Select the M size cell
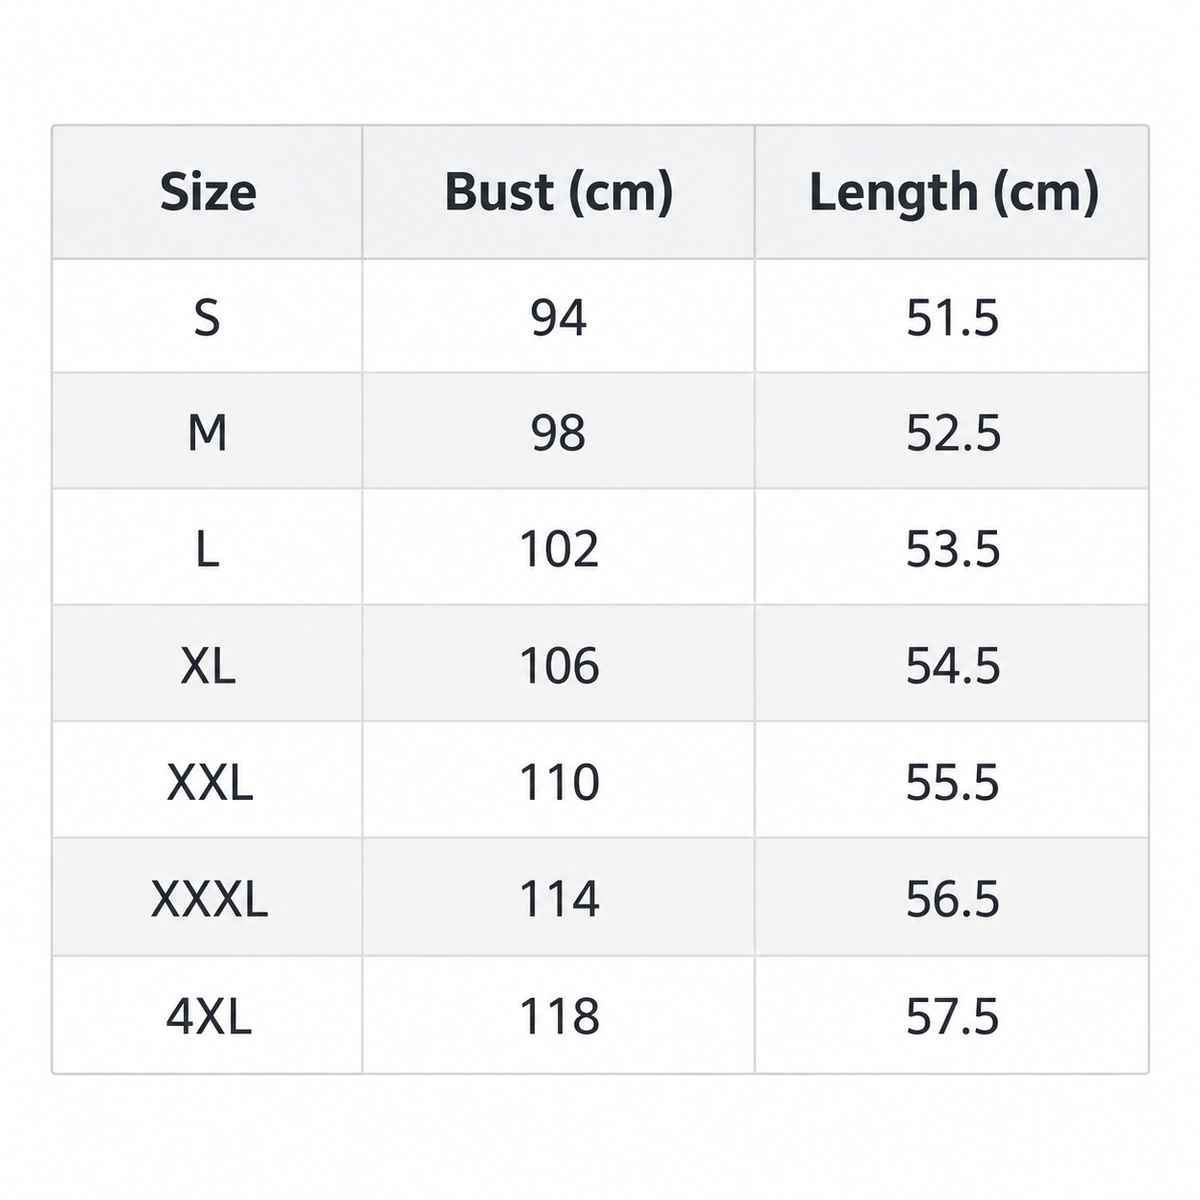This screenshot has height=1200, width=1200. 208,432
